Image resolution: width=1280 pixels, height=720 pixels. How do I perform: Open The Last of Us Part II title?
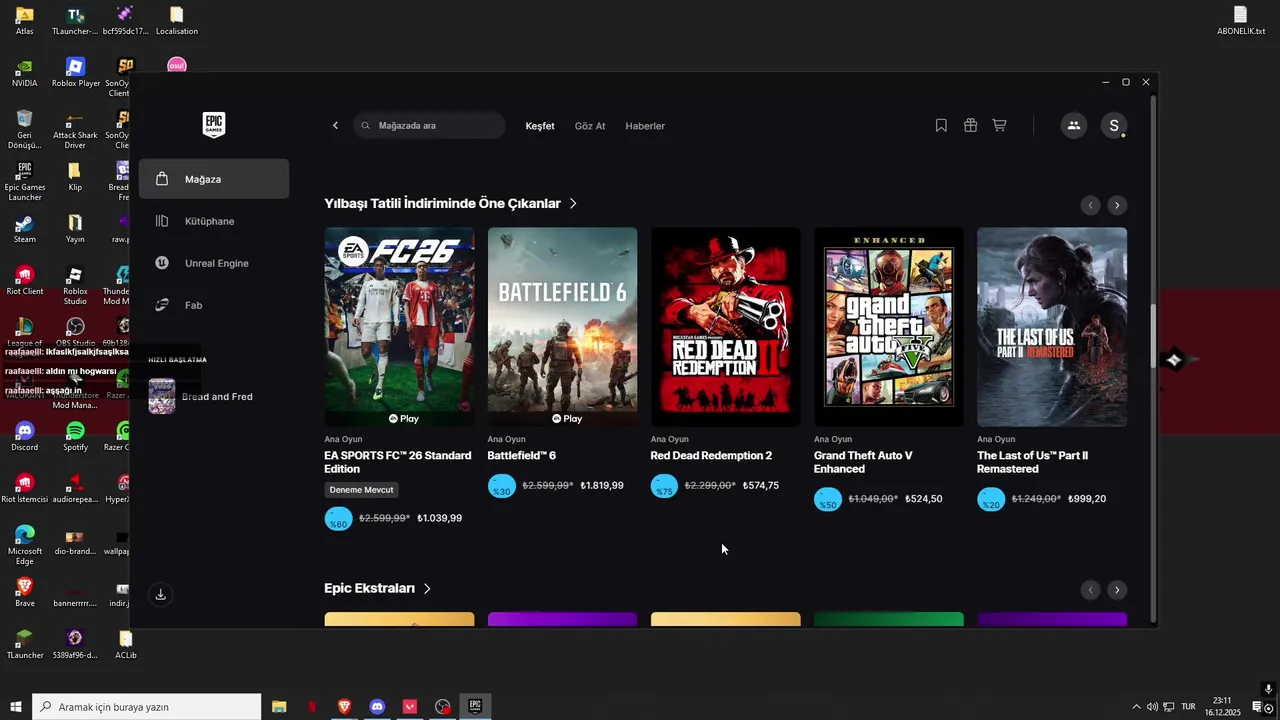click(1032, 462)
